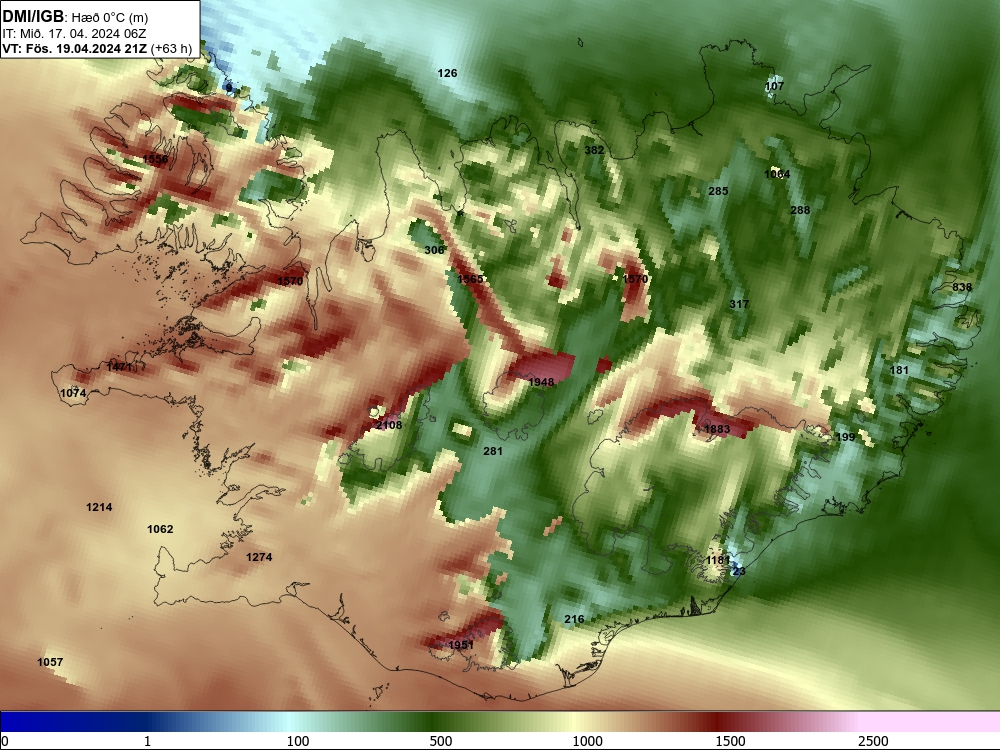Image resolution: width=1000 pixels, height=750 pixels.
Task: Click the initialization time 'IT: Mið. 17. 04. 2024 06Z'
Action: pos(75,34)
